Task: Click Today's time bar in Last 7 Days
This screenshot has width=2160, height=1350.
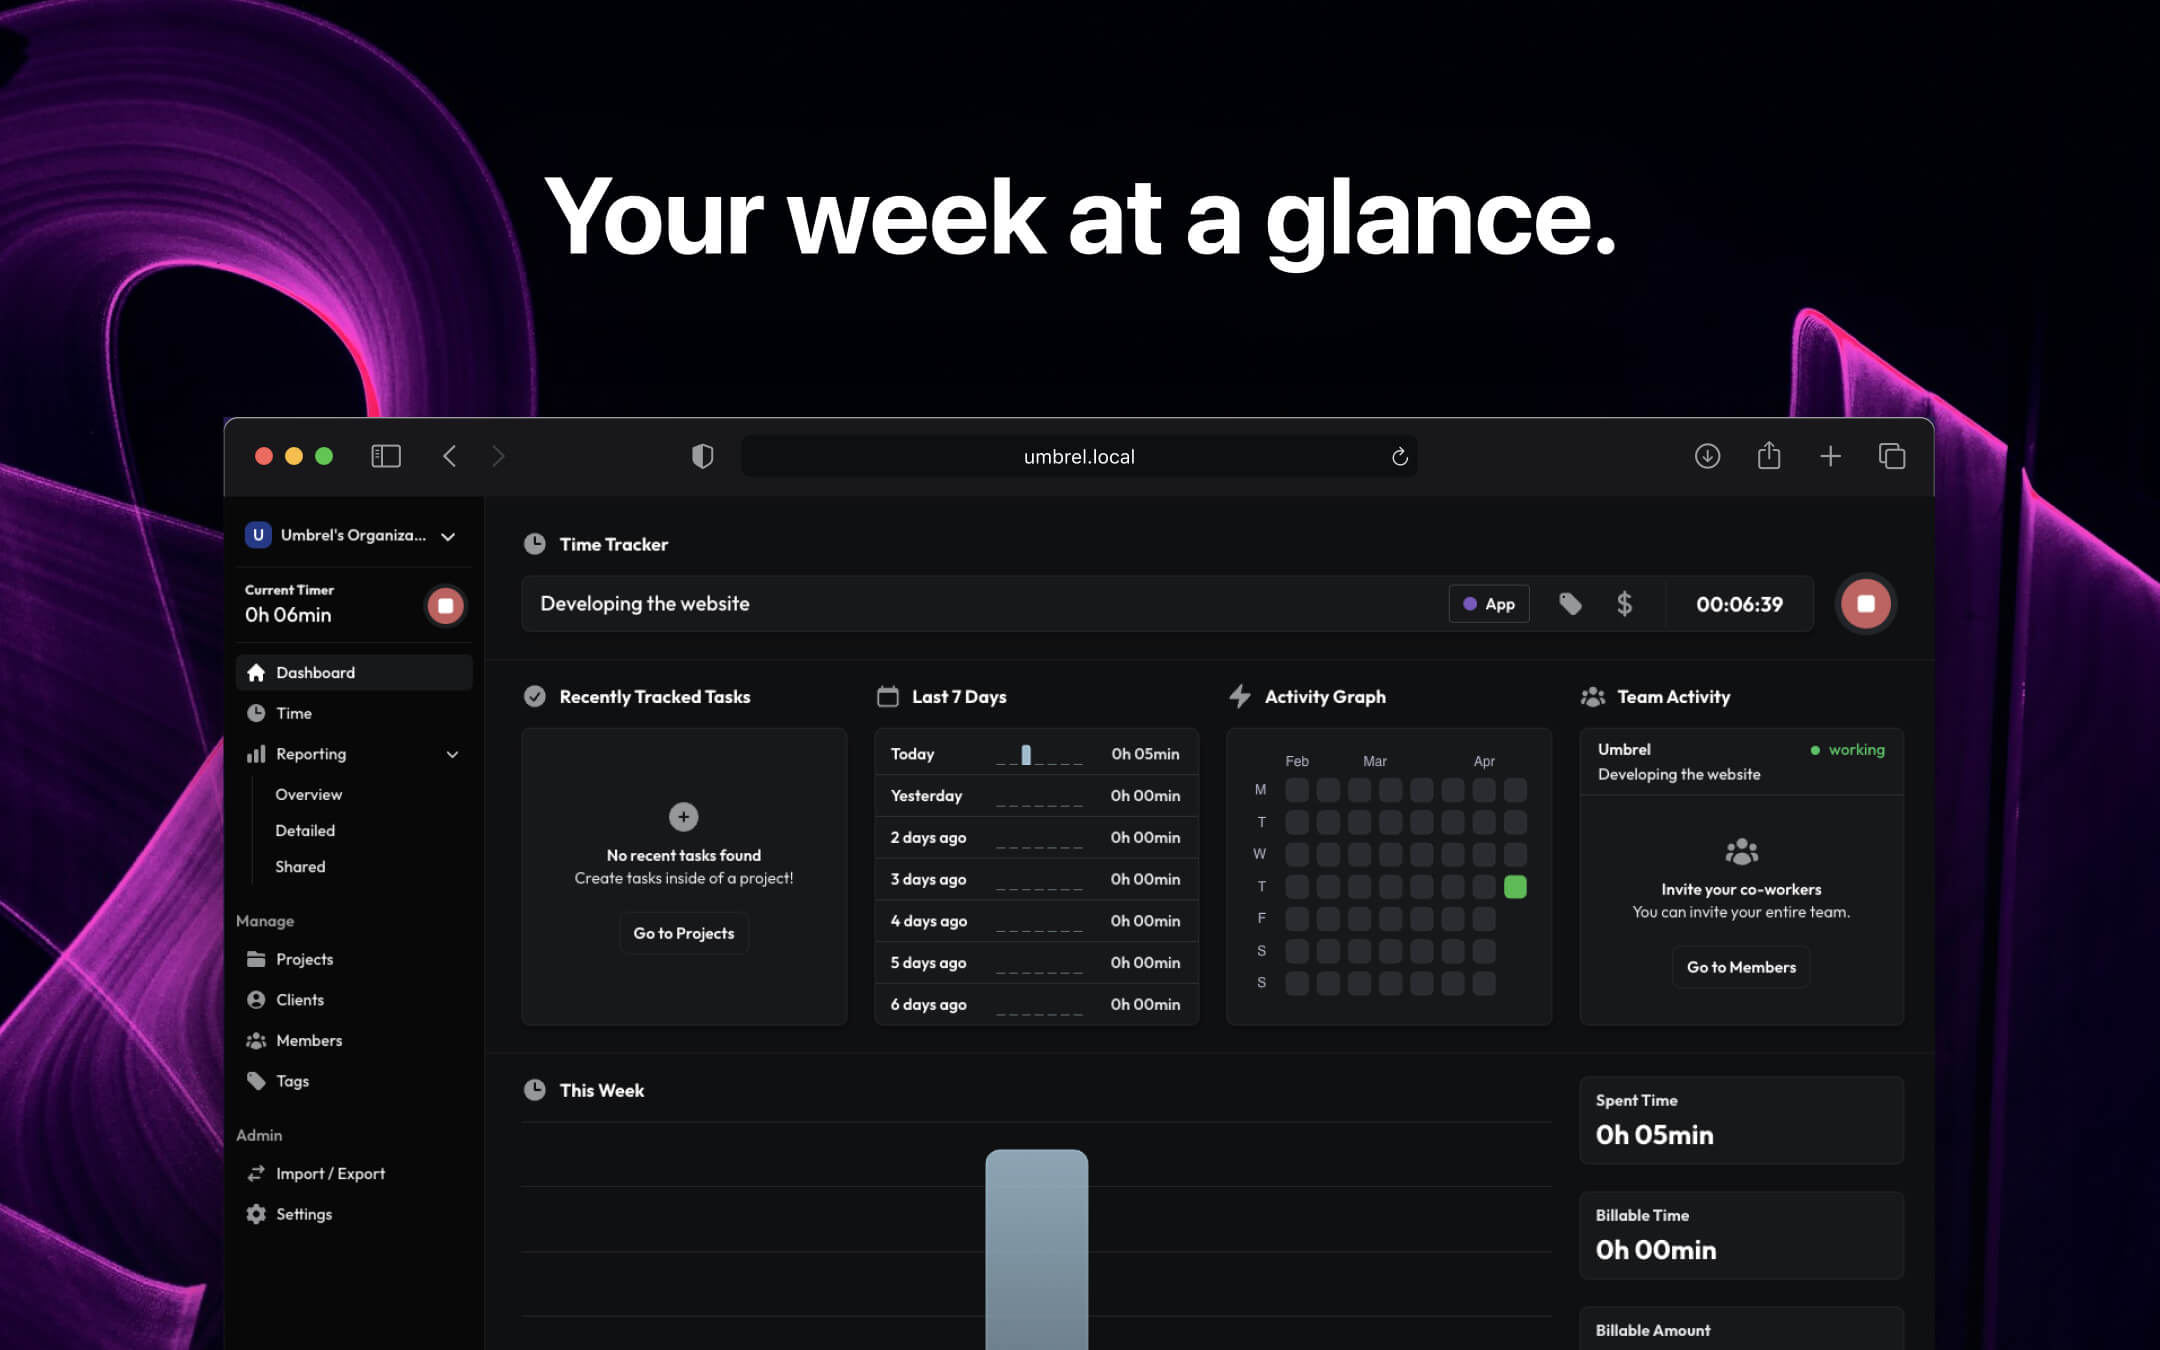Action: [1025, 754]
